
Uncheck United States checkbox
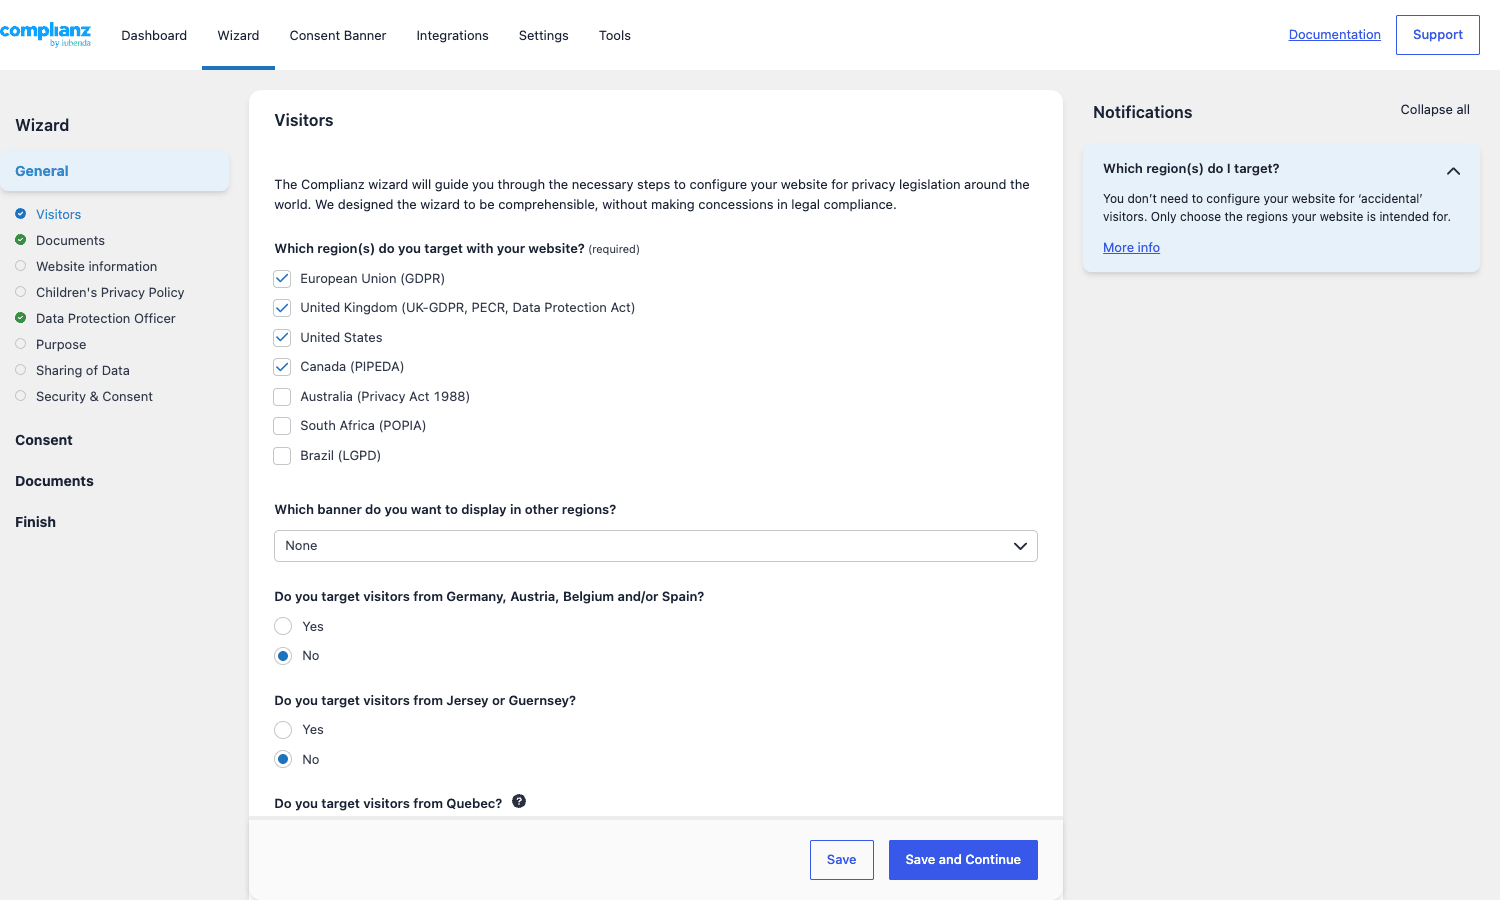pos(282,337)
